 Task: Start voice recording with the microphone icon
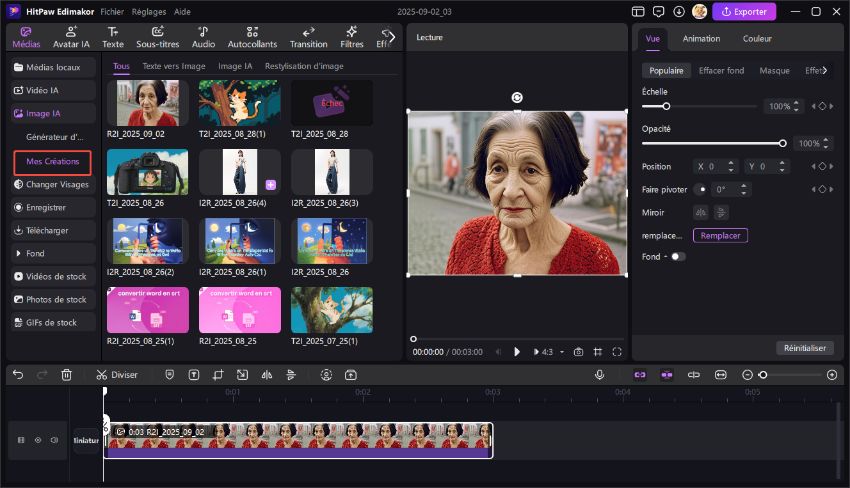599,375
